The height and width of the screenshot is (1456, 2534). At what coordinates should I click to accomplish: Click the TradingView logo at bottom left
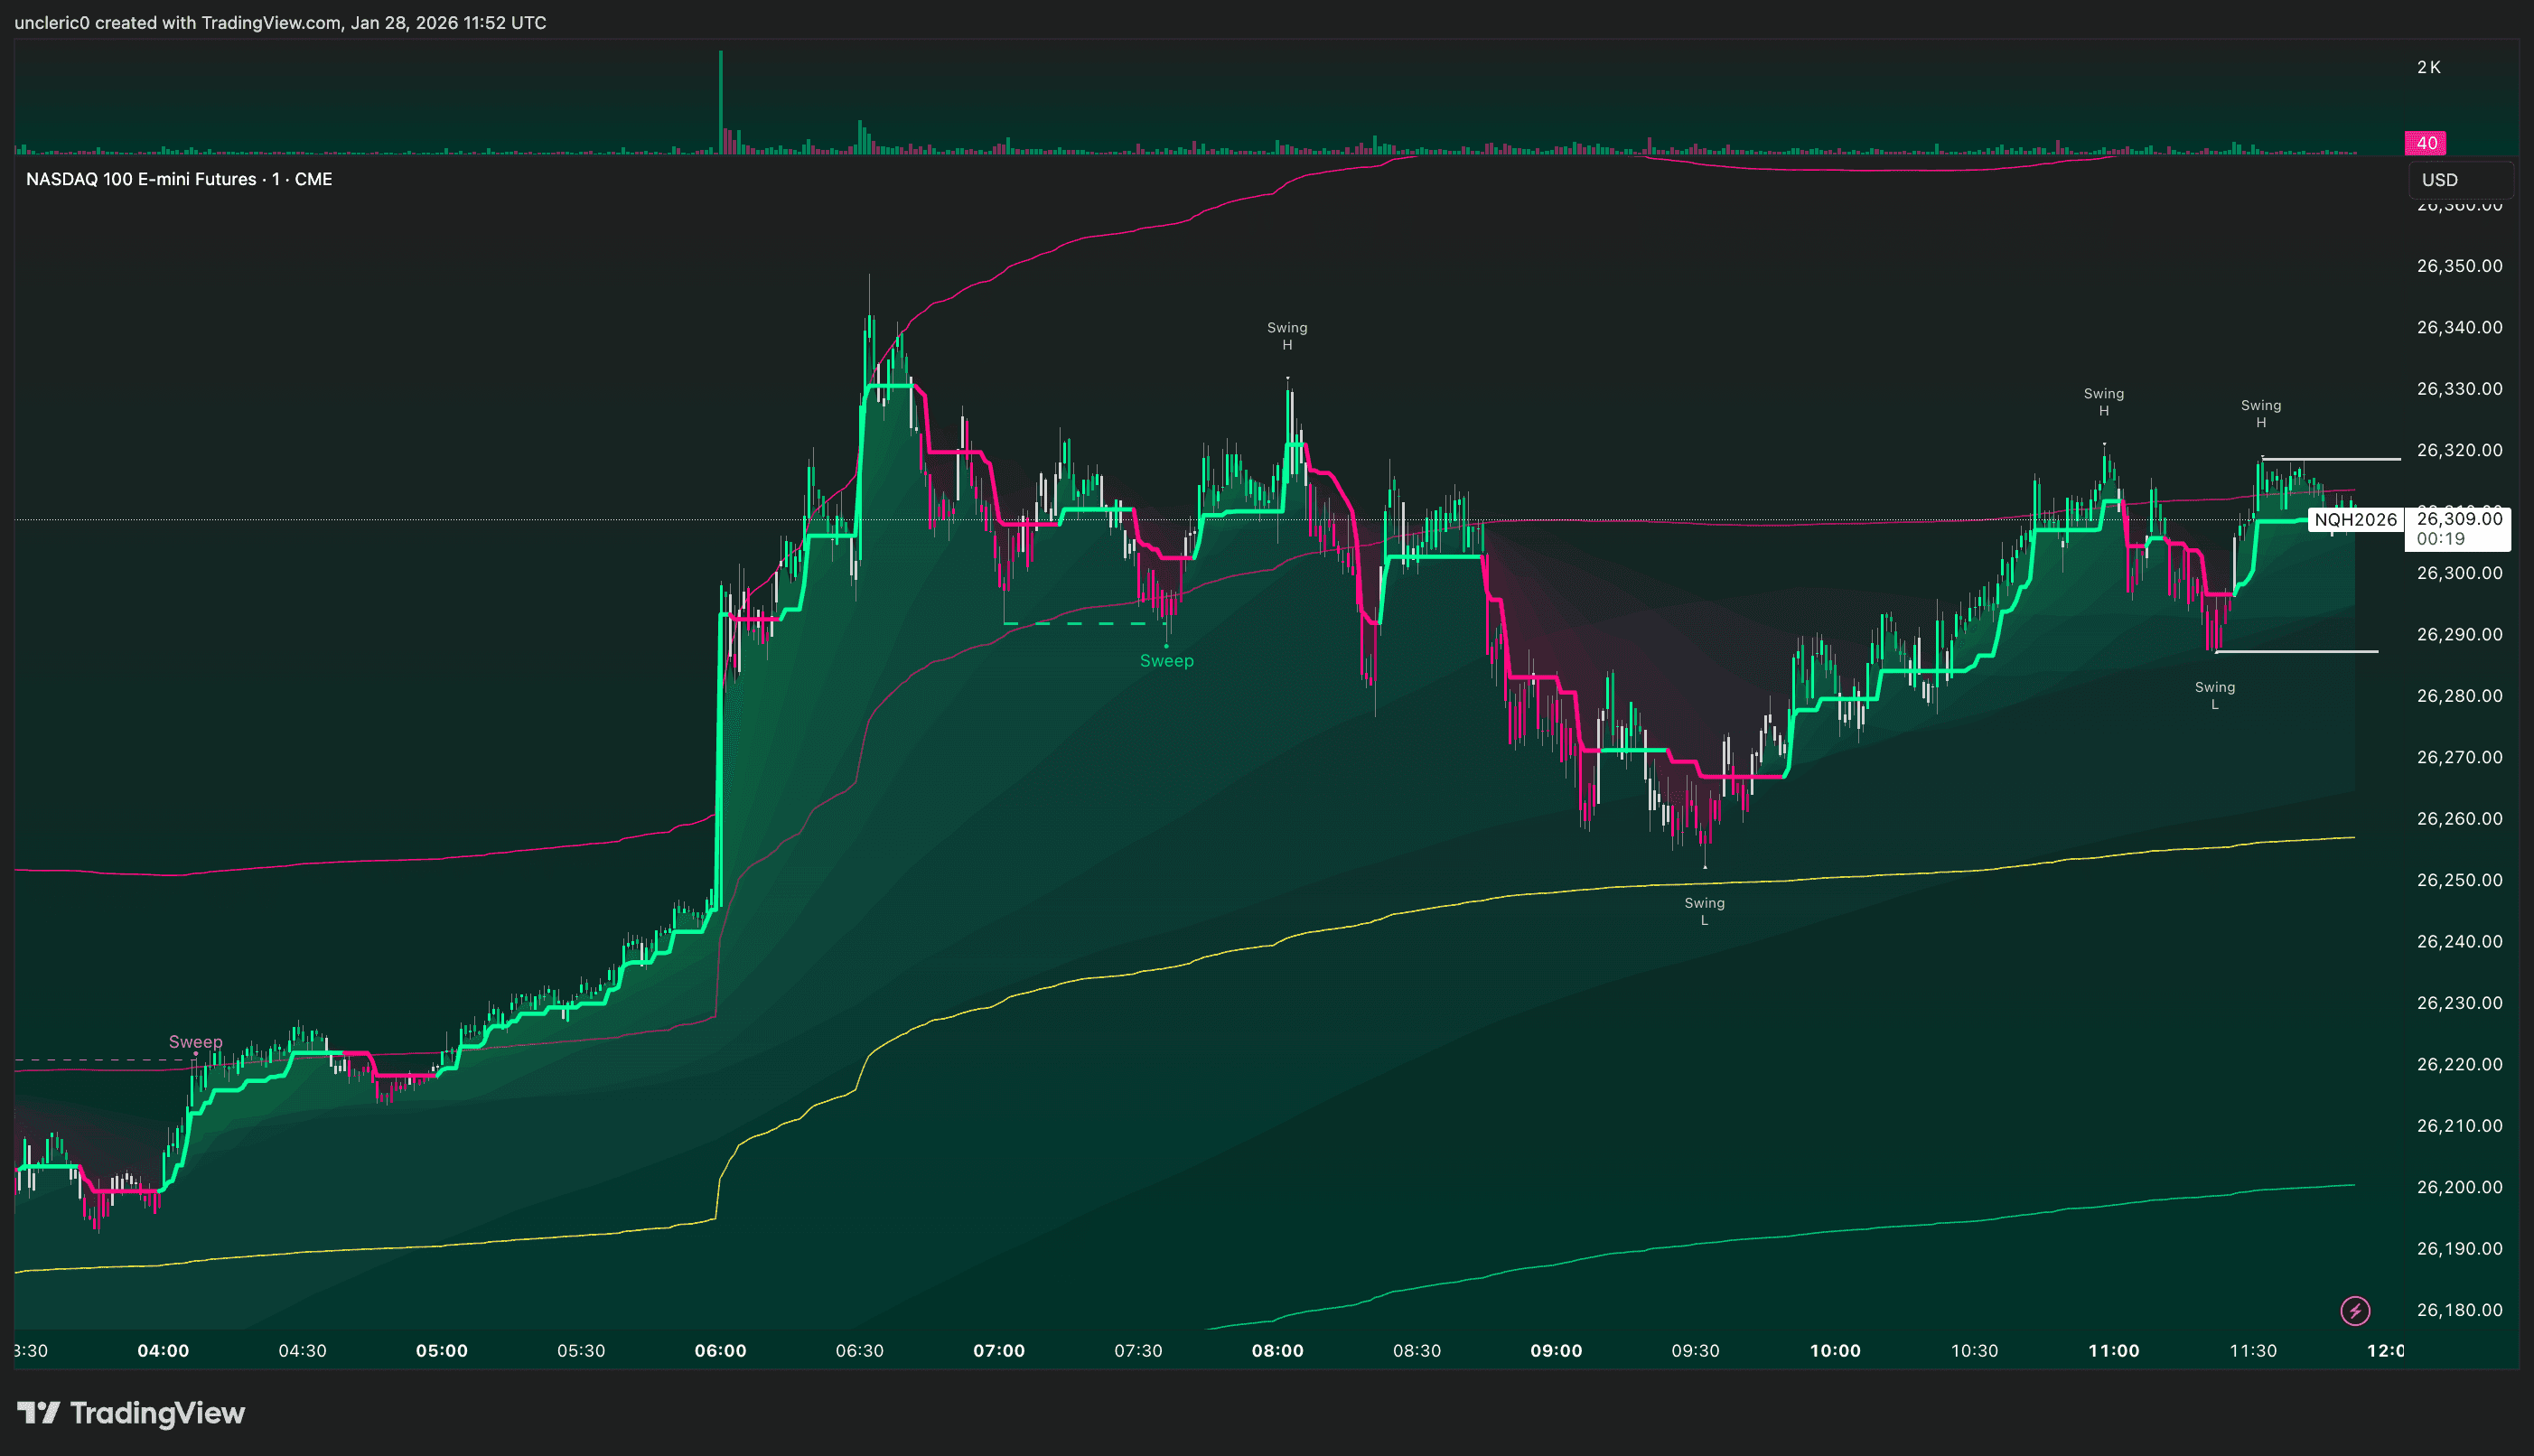coord(131,1413)
